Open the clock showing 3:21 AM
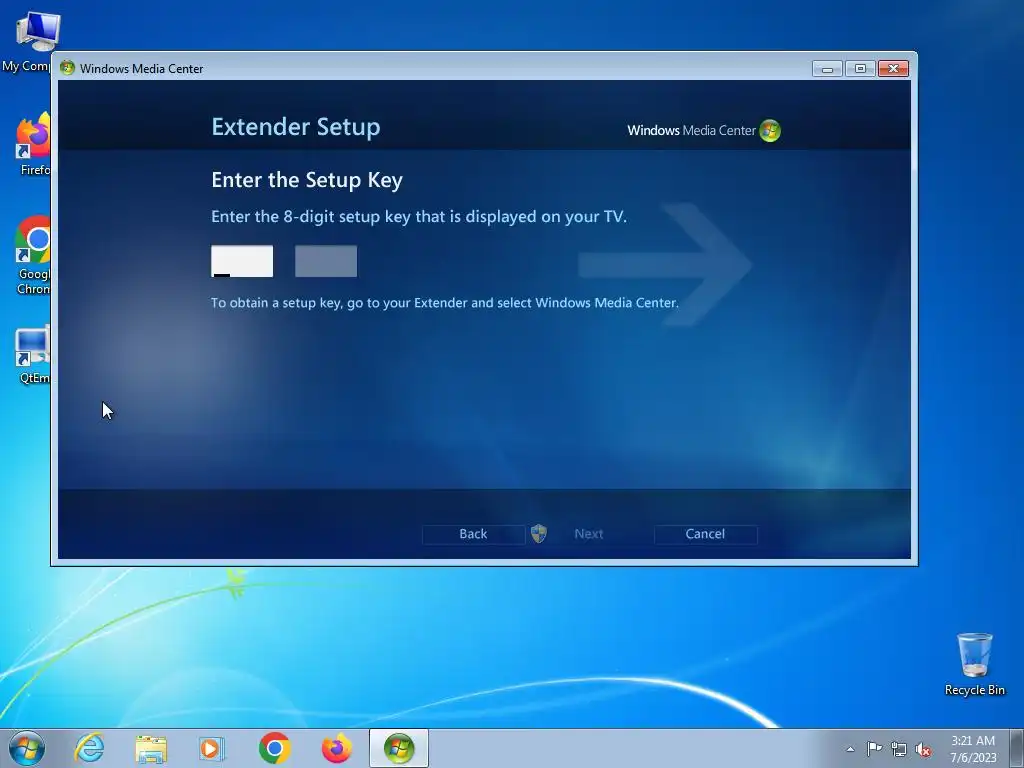The width and height of the screenshot is (1024, 768). pyautogui.click(x=973, y=749)
